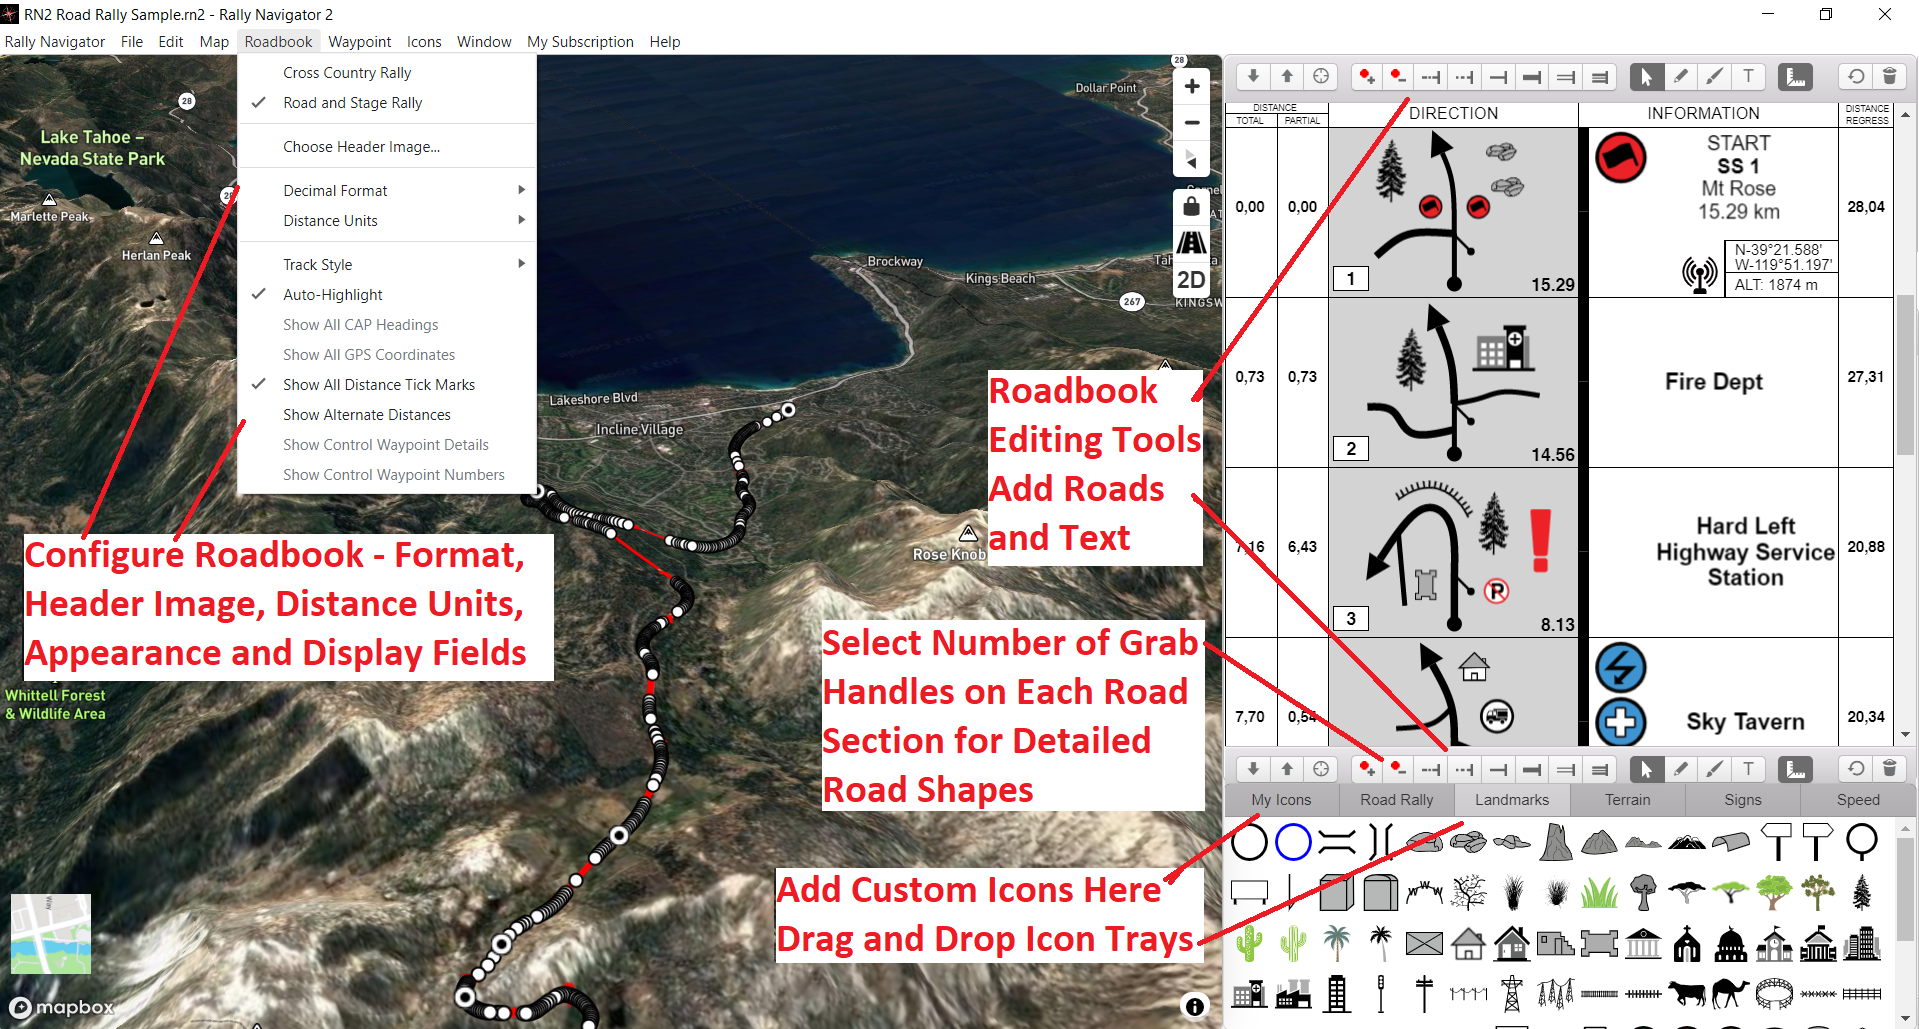1919x1029 pixels.
Task: Pick the camel icon in the icon tray
Action: (1730, 993)
